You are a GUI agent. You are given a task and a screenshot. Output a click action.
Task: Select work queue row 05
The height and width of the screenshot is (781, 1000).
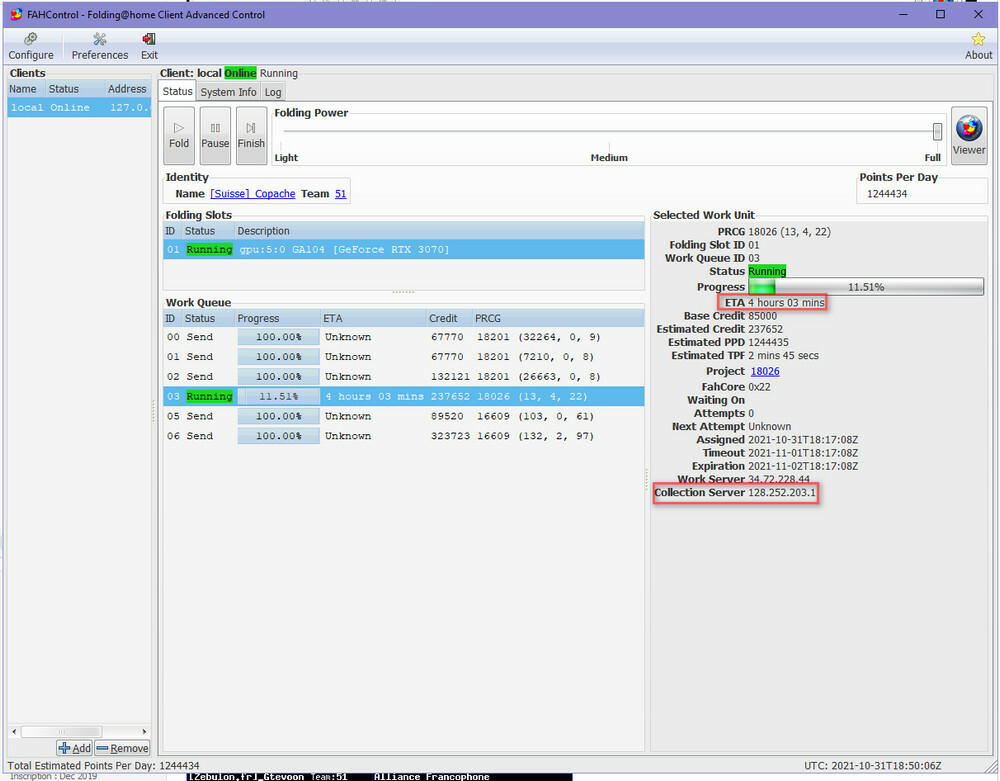[x=404, y=416]
